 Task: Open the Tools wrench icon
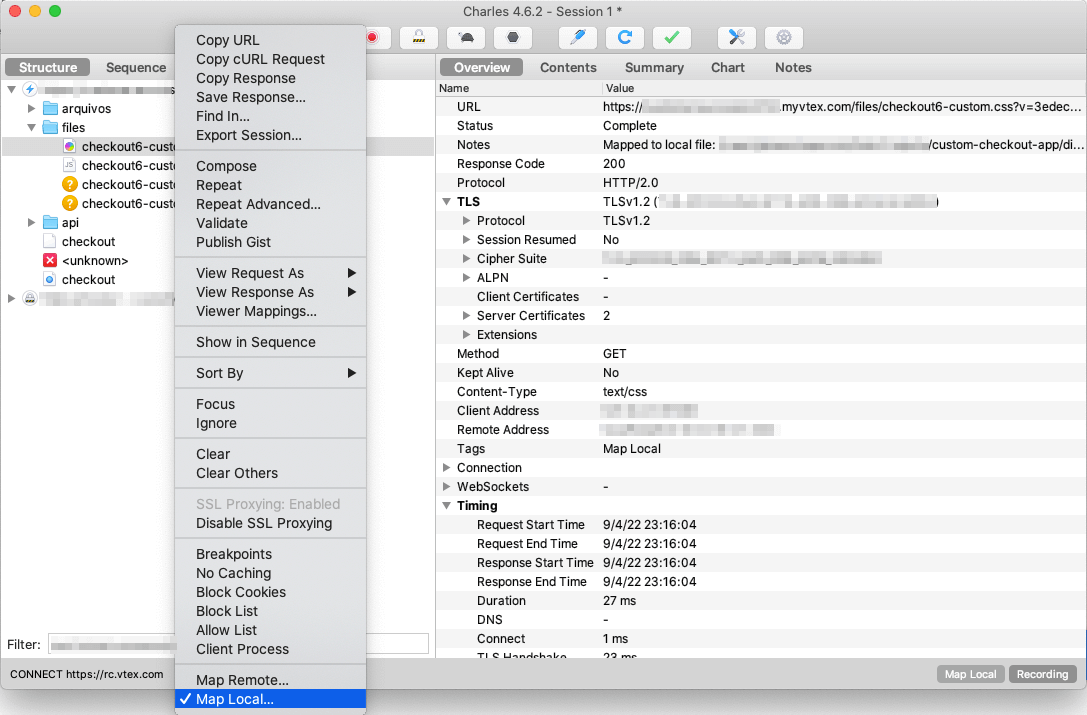736,37
